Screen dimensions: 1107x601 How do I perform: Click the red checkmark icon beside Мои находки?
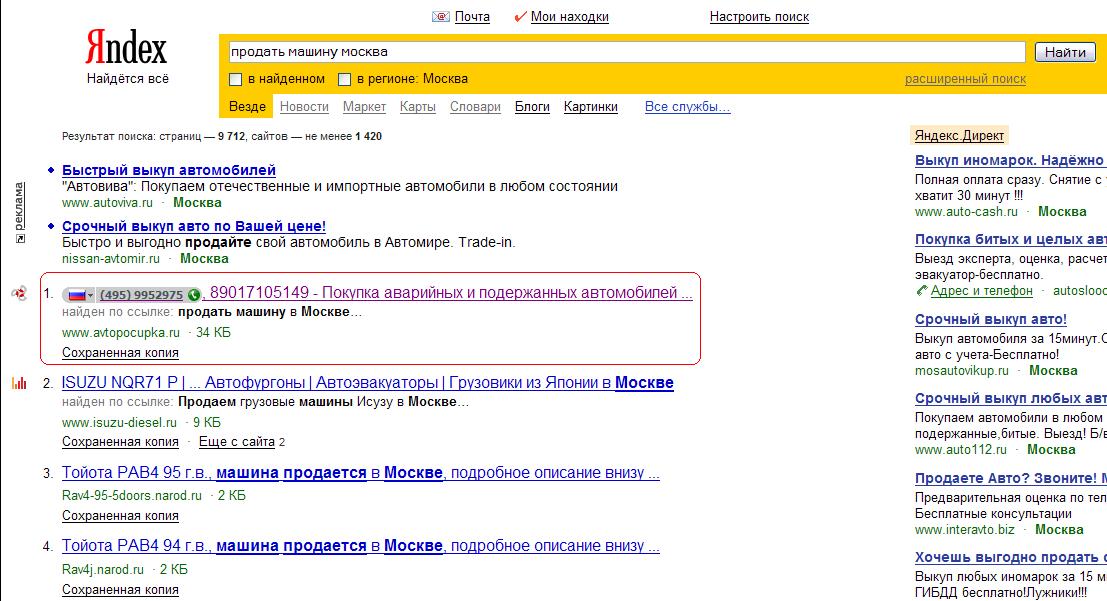point(520,16)
